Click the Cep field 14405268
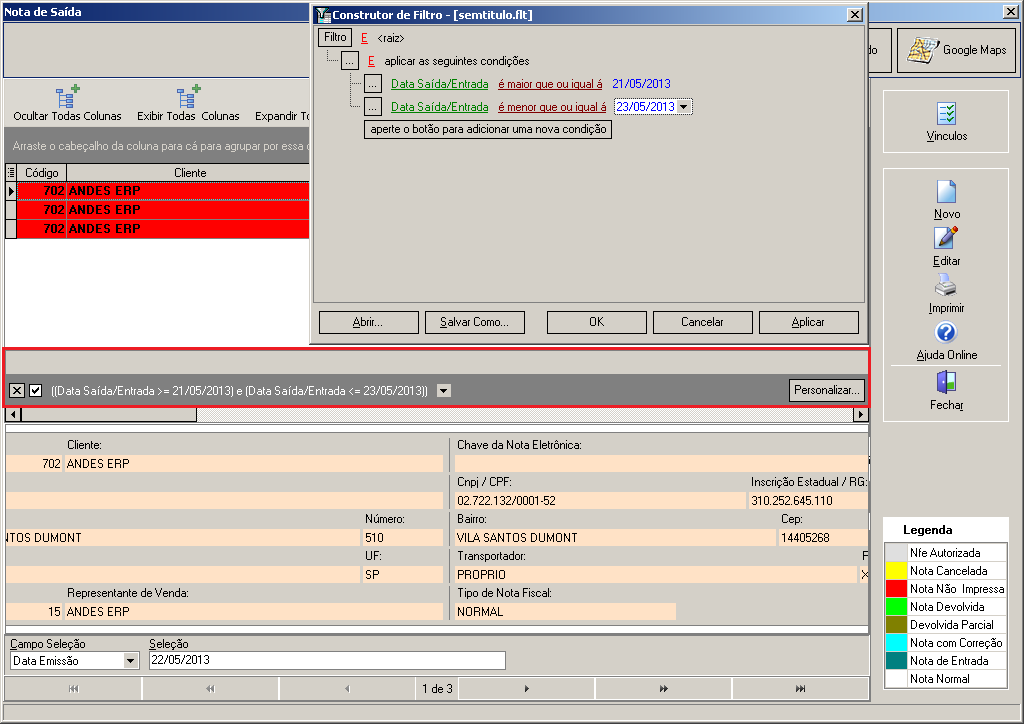The width and height of the screenshot is (1027, 726). click(x=824, y=538)
